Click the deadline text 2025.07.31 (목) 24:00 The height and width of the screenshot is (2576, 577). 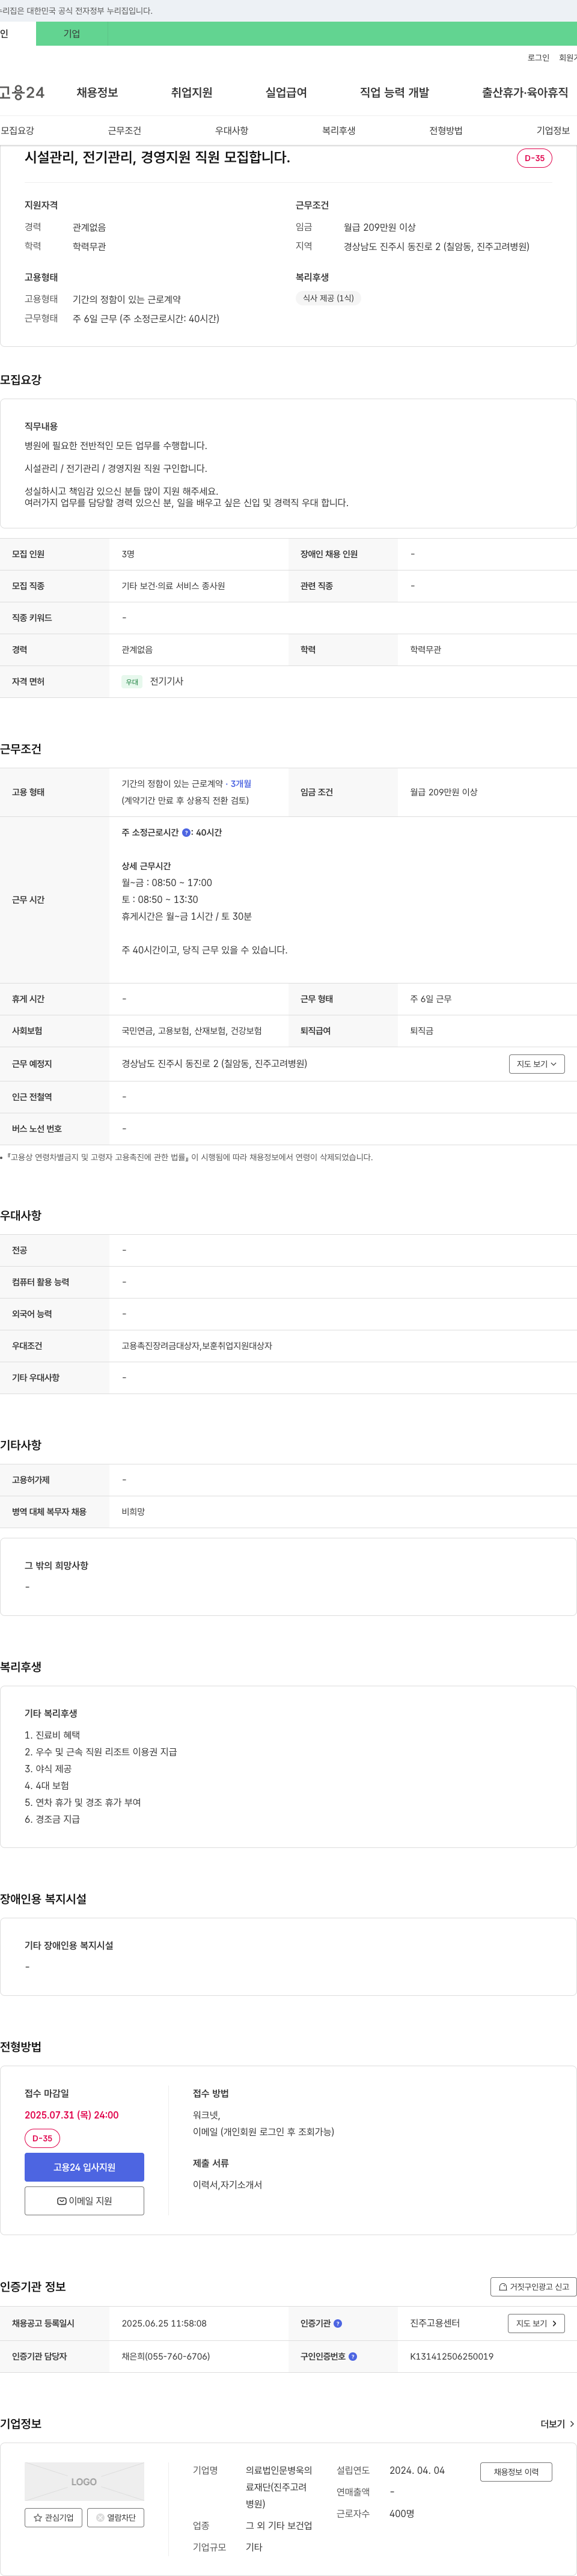click(72, 2115)
